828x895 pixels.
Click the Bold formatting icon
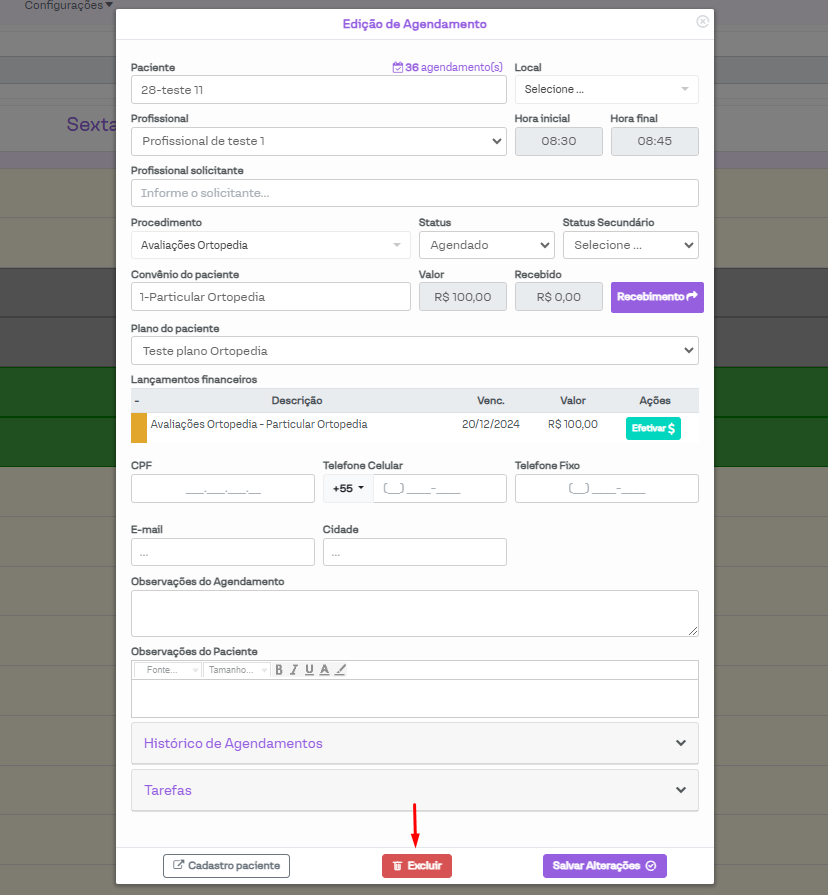pos(280,670)
